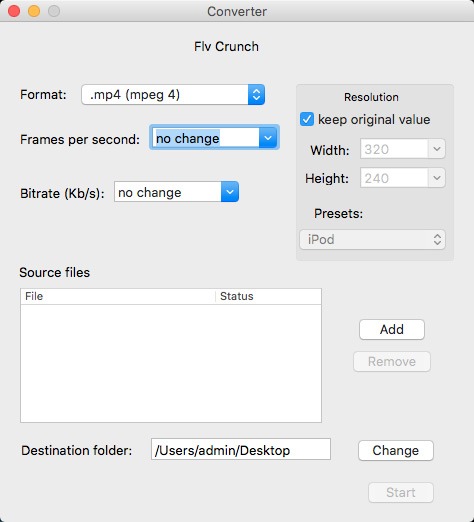
Task: Click the File column header
Action: click(118, 296)
